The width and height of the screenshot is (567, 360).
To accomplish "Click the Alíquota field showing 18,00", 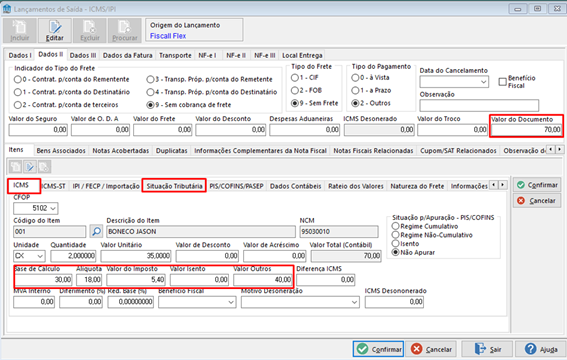I will (89, 280).
